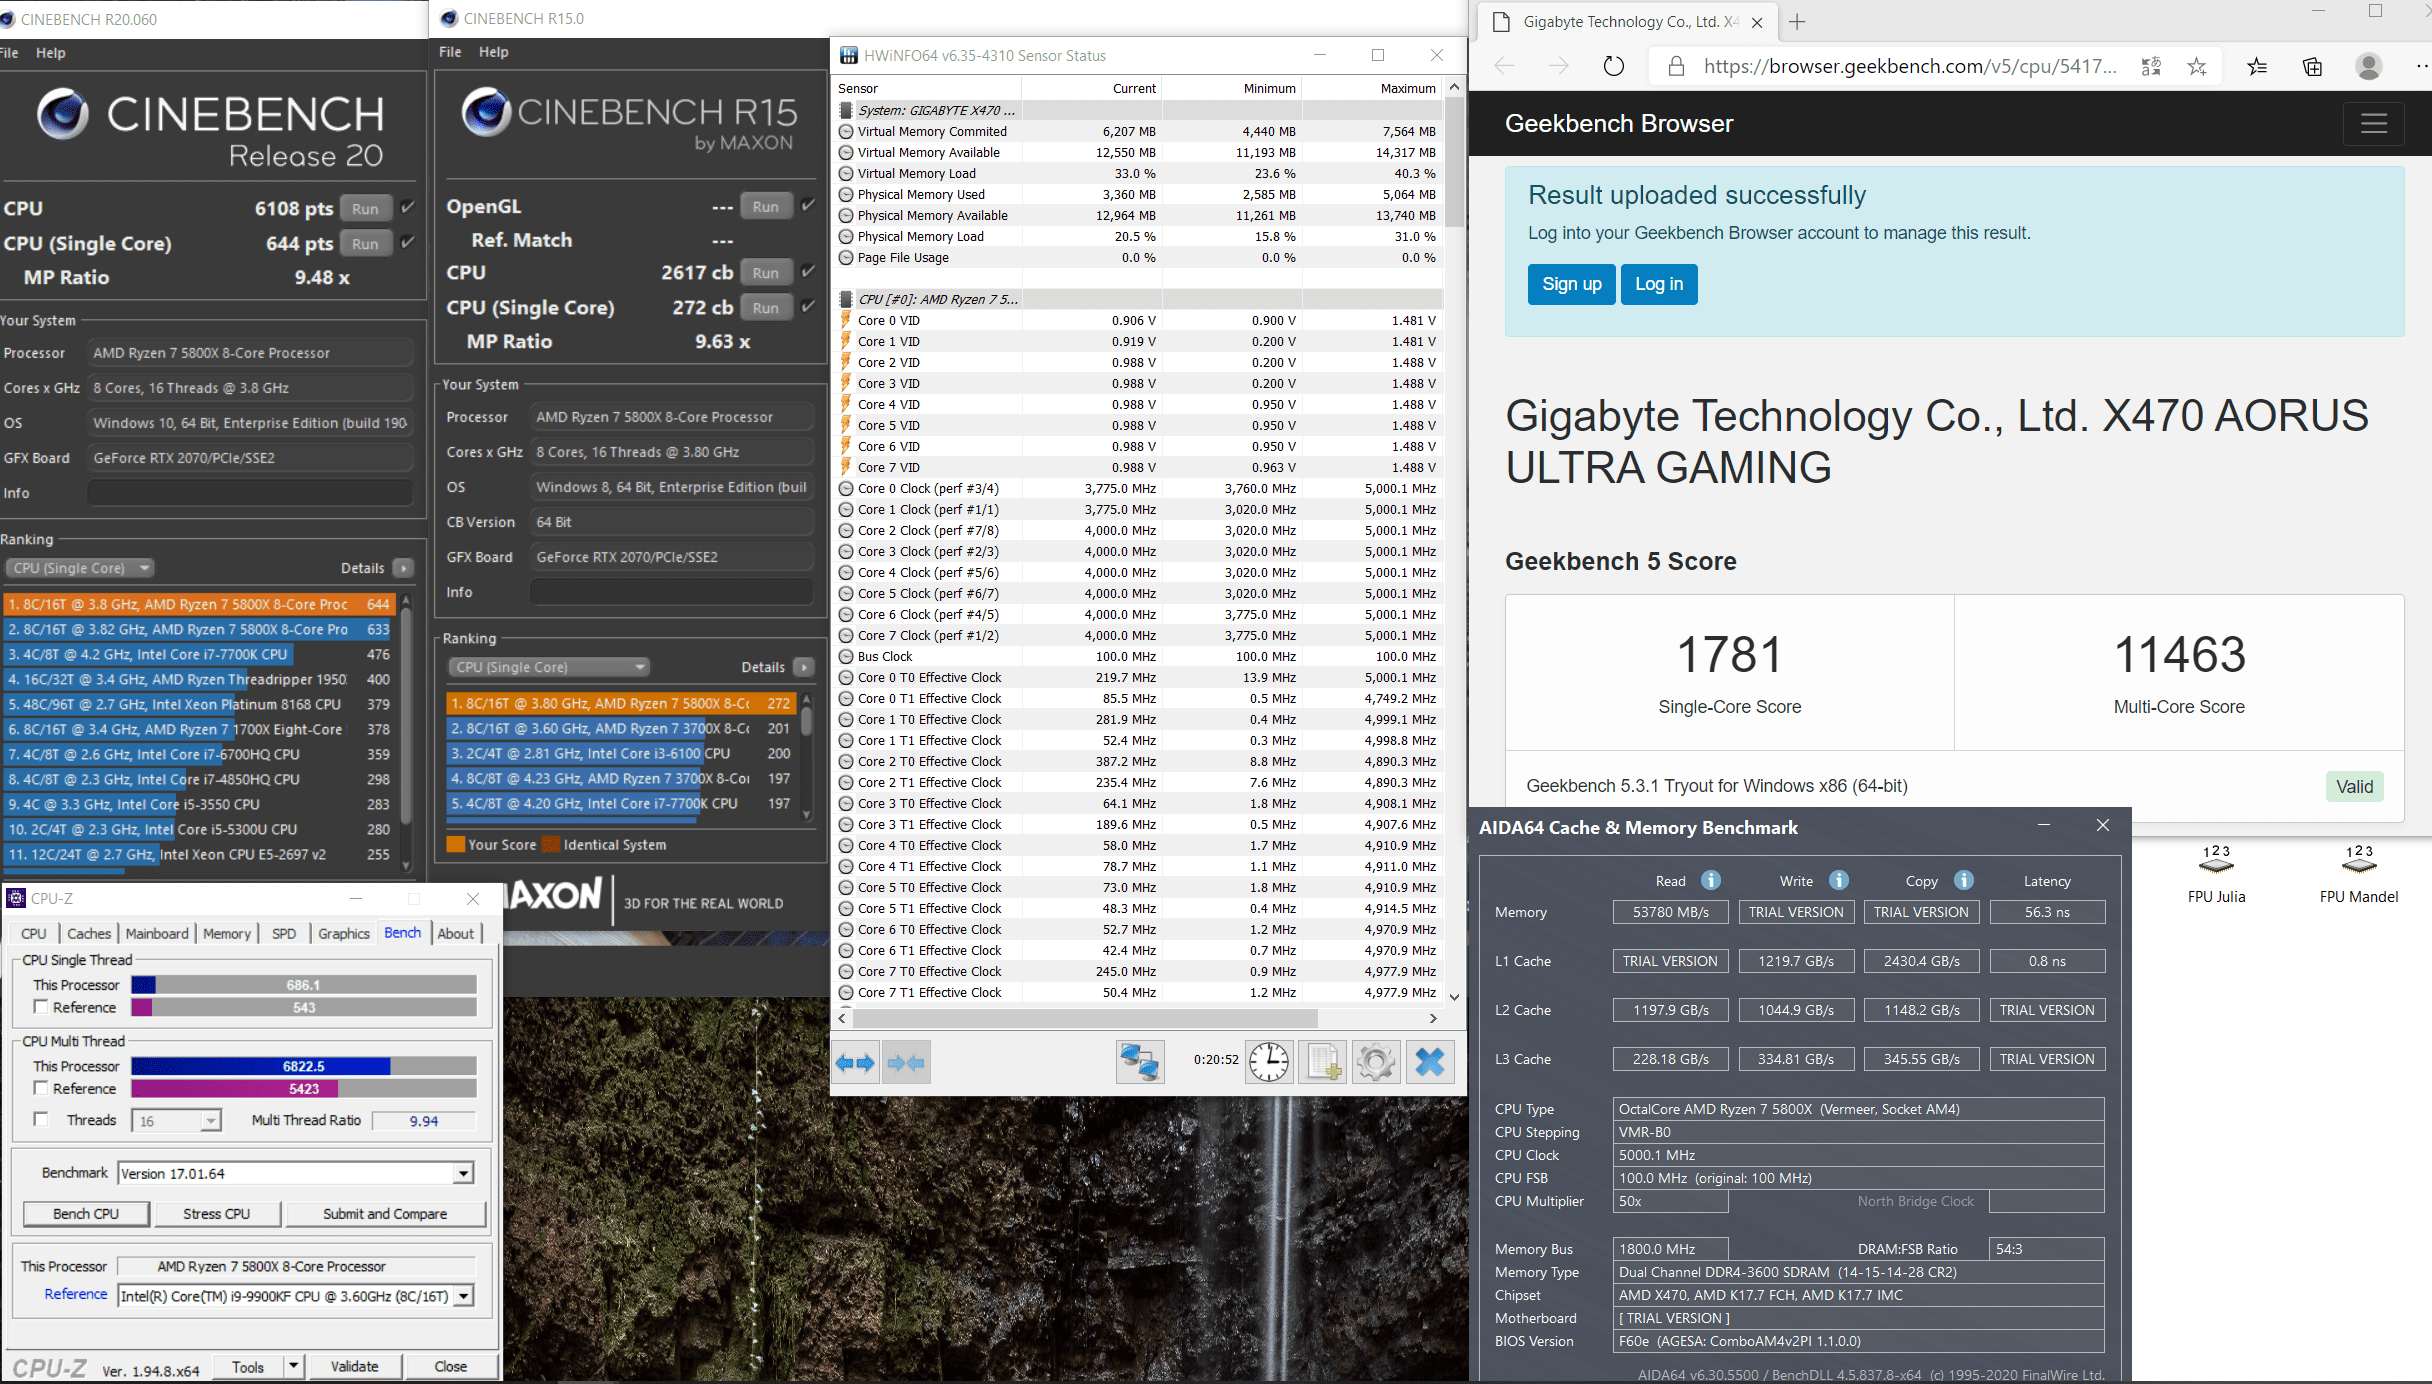Viewport: 2432px width, 1384px height.
Task: Run Cinebench R20 CPU test
Action: point(365,208)
